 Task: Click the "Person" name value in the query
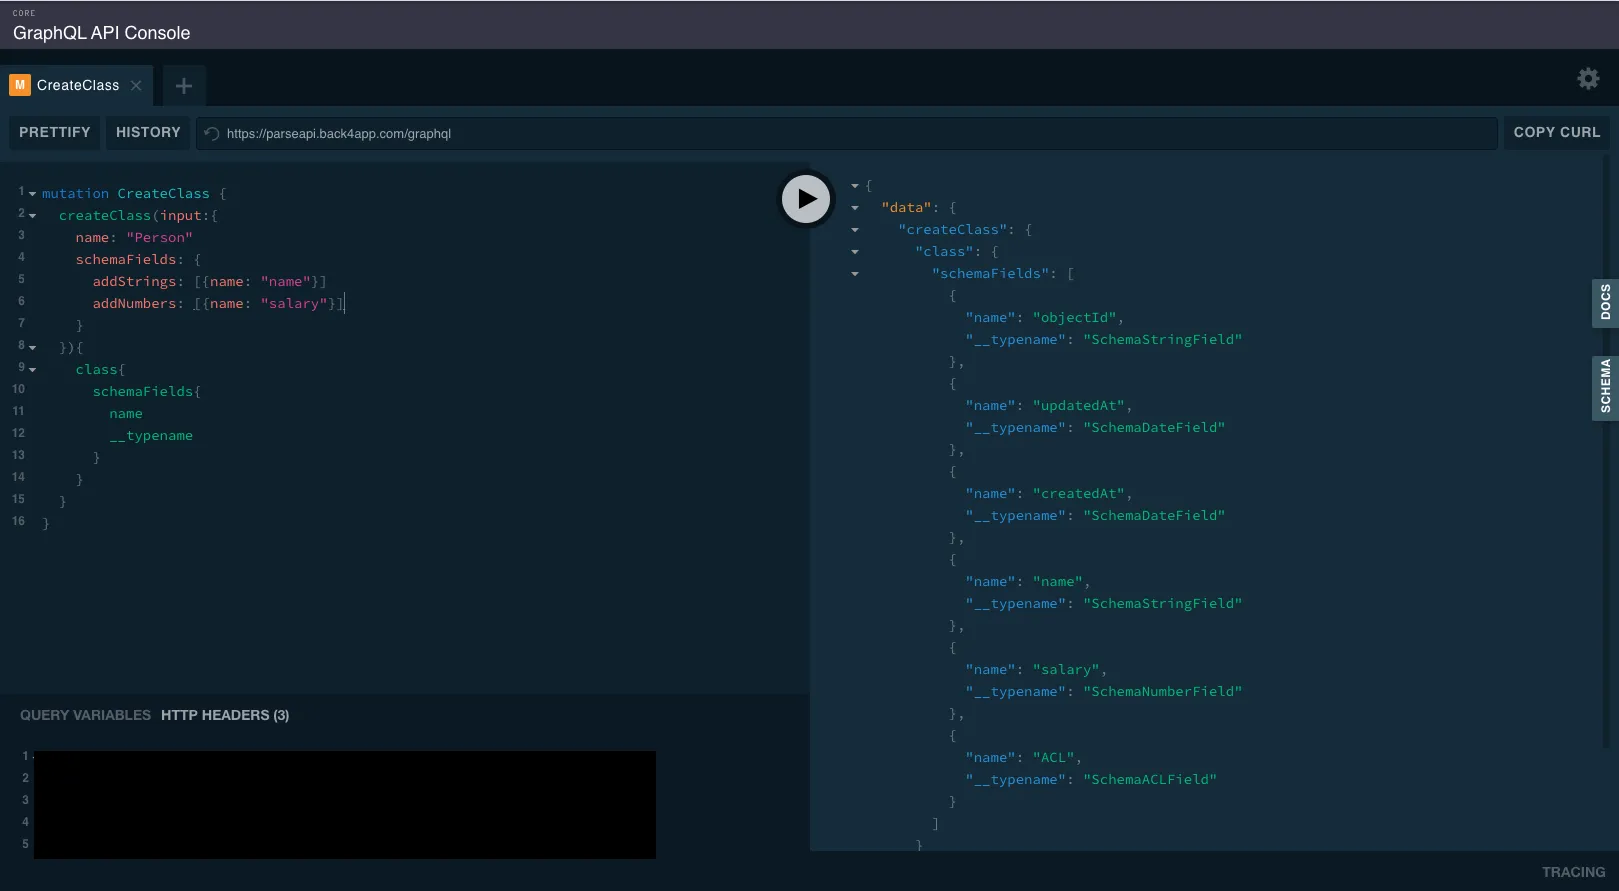point(160,238)
